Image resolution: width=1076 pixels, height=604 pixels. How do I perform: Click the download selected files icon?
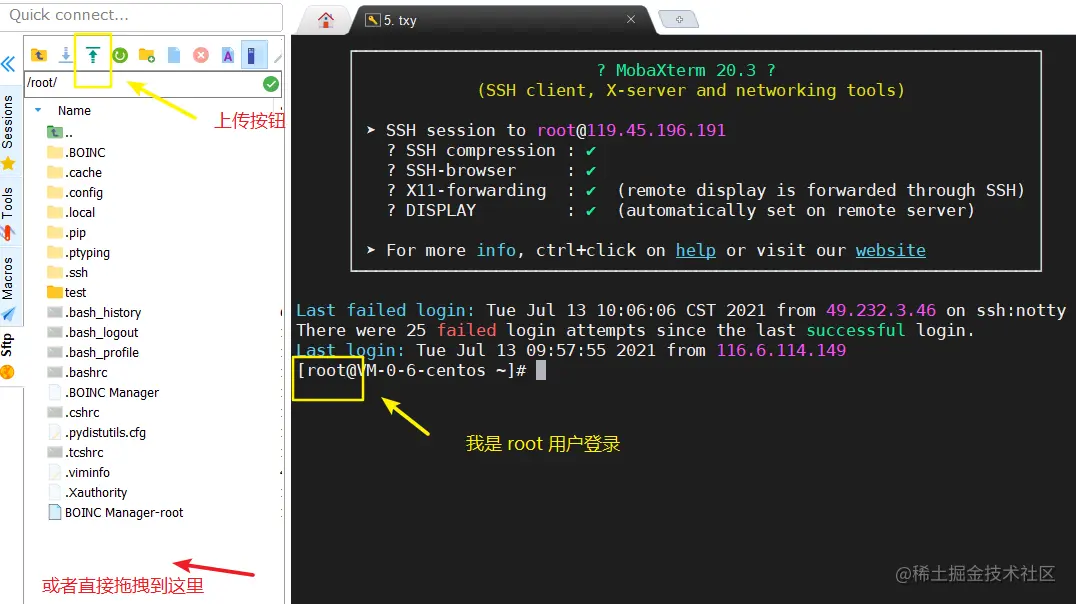[65, 55]
